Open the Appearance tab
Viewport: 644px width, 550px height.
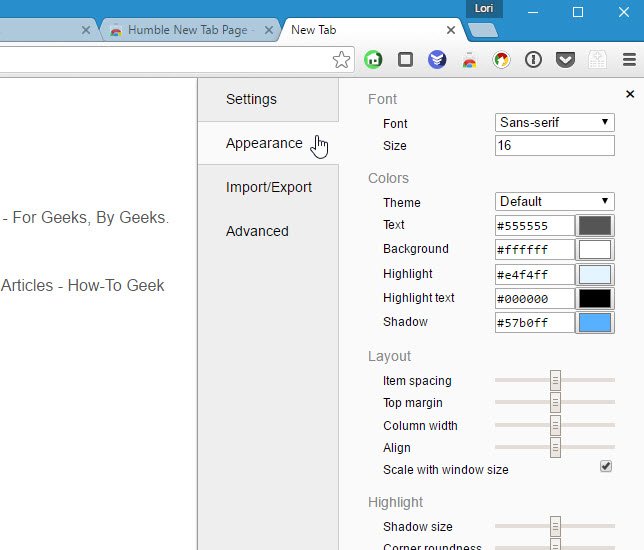point(264,143)
